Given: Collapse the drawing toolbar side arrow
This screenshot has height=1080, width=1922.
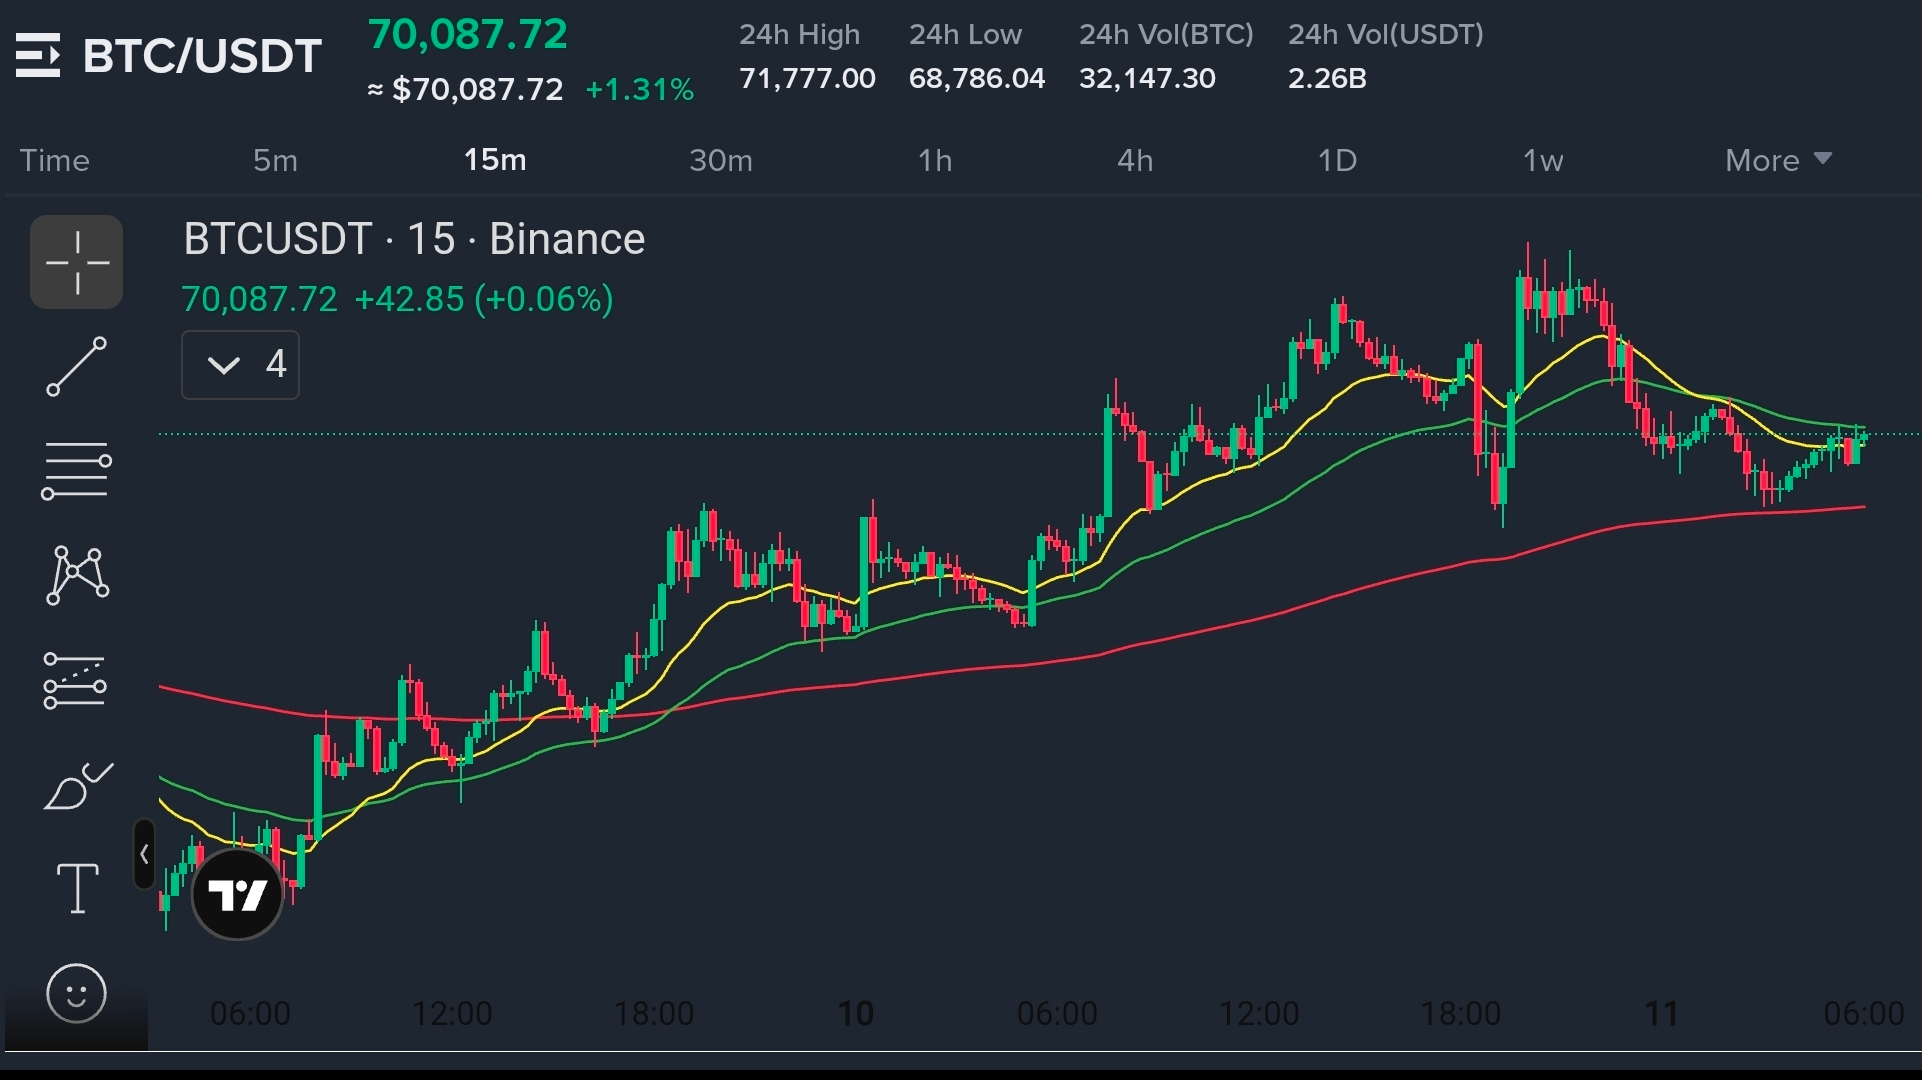Looking at the screenshot, I should (x=144, y=855).
